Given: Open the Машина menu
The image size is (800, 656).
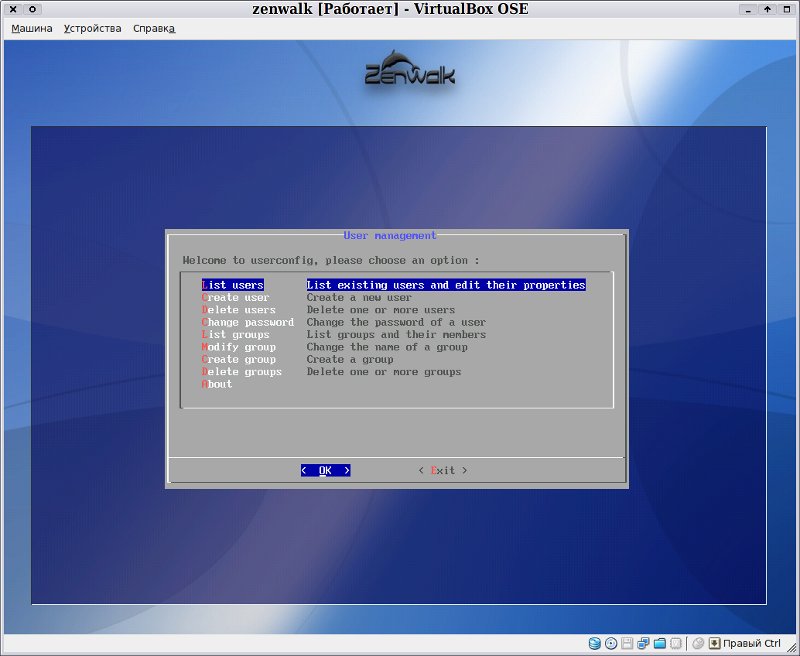Looking at the screenshot, I should 32,29.
